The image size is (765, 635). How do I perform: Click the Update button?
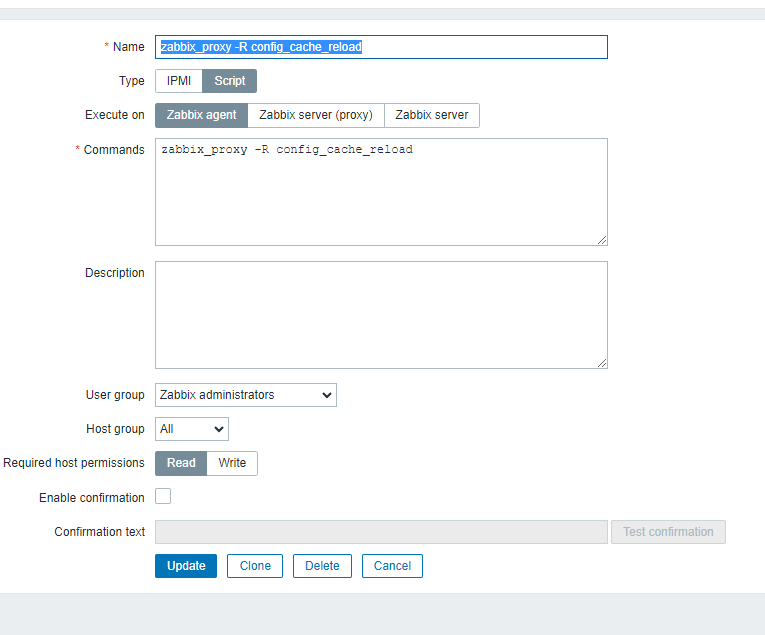[x=186, y=566]
